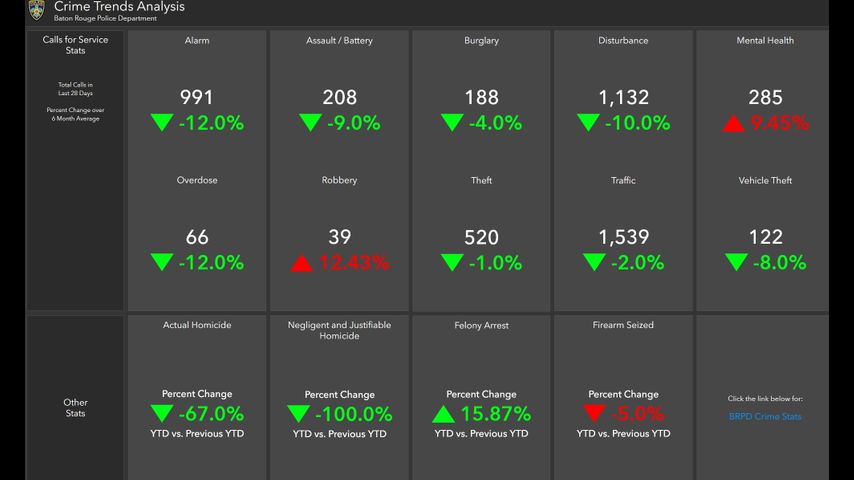Click the red up arrow for Robbery
Image resolution: width=854 pixels, height=480 pixels.
[x=301, y=263]
